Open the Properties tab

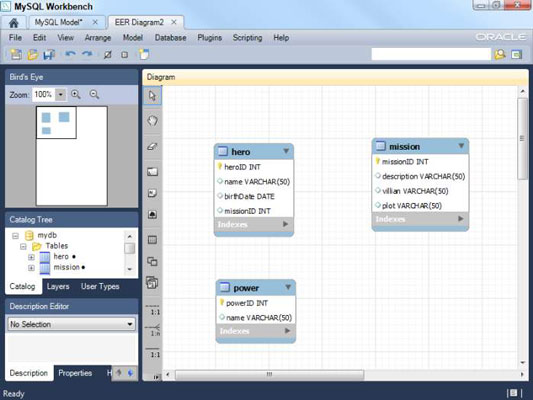click(x=75, y=373)
